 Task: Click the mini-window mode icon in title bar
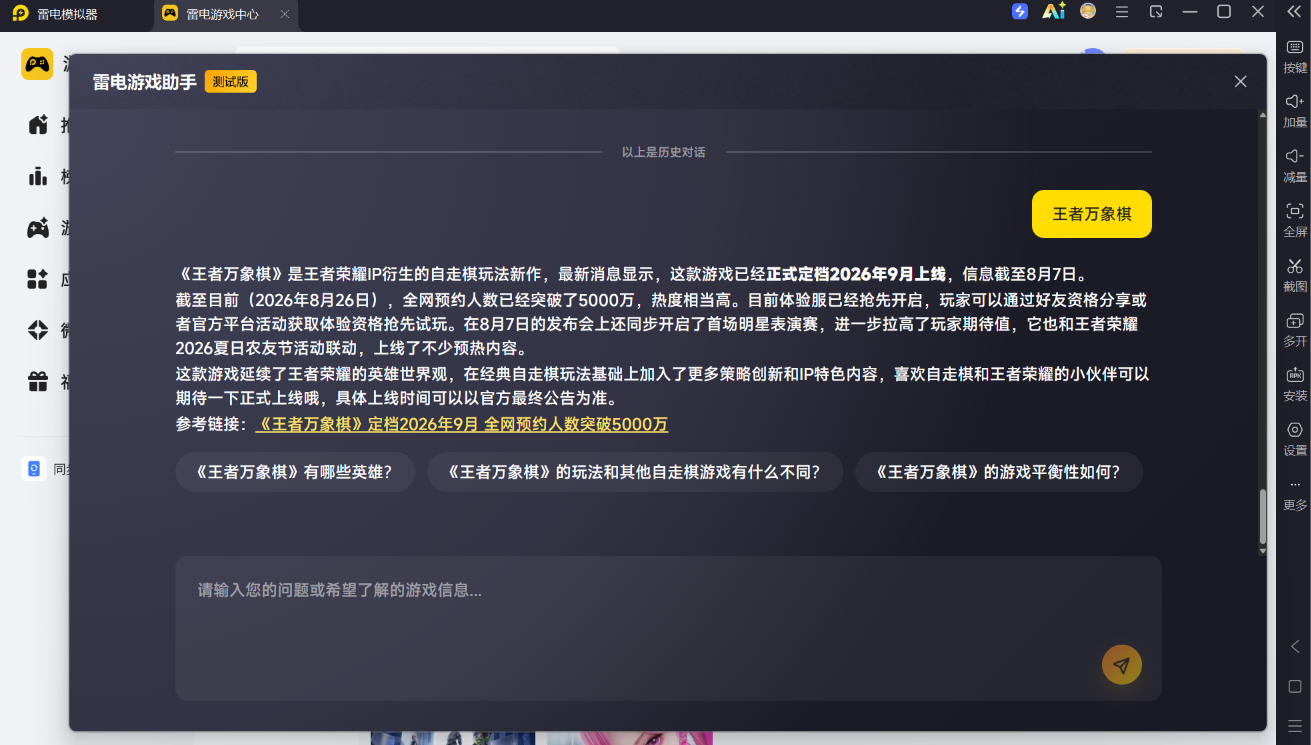1156,12
